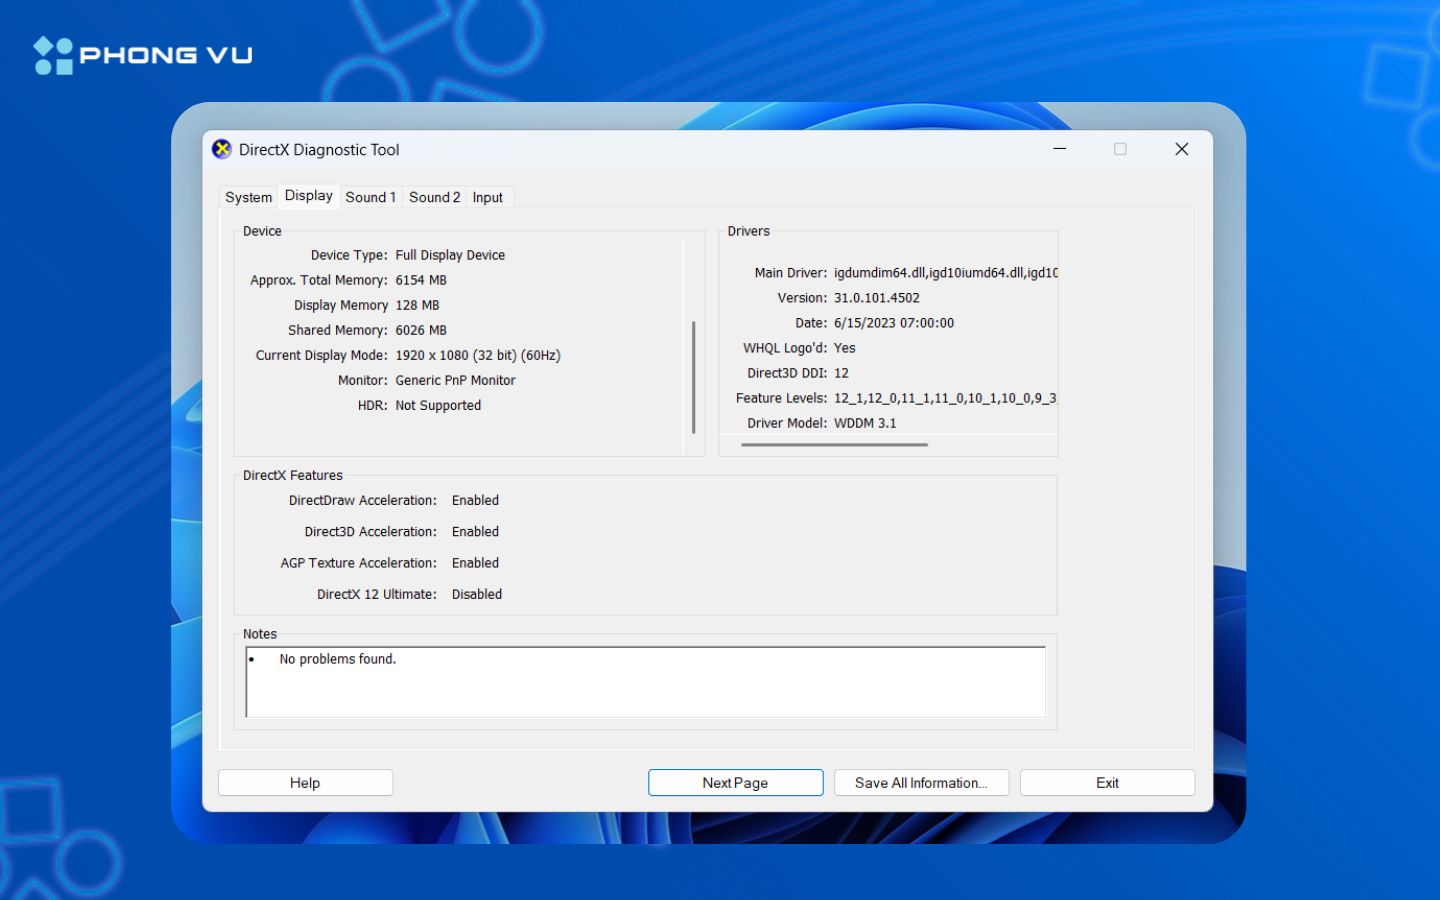Click inside the Notes text box

[x=645, y=682]
